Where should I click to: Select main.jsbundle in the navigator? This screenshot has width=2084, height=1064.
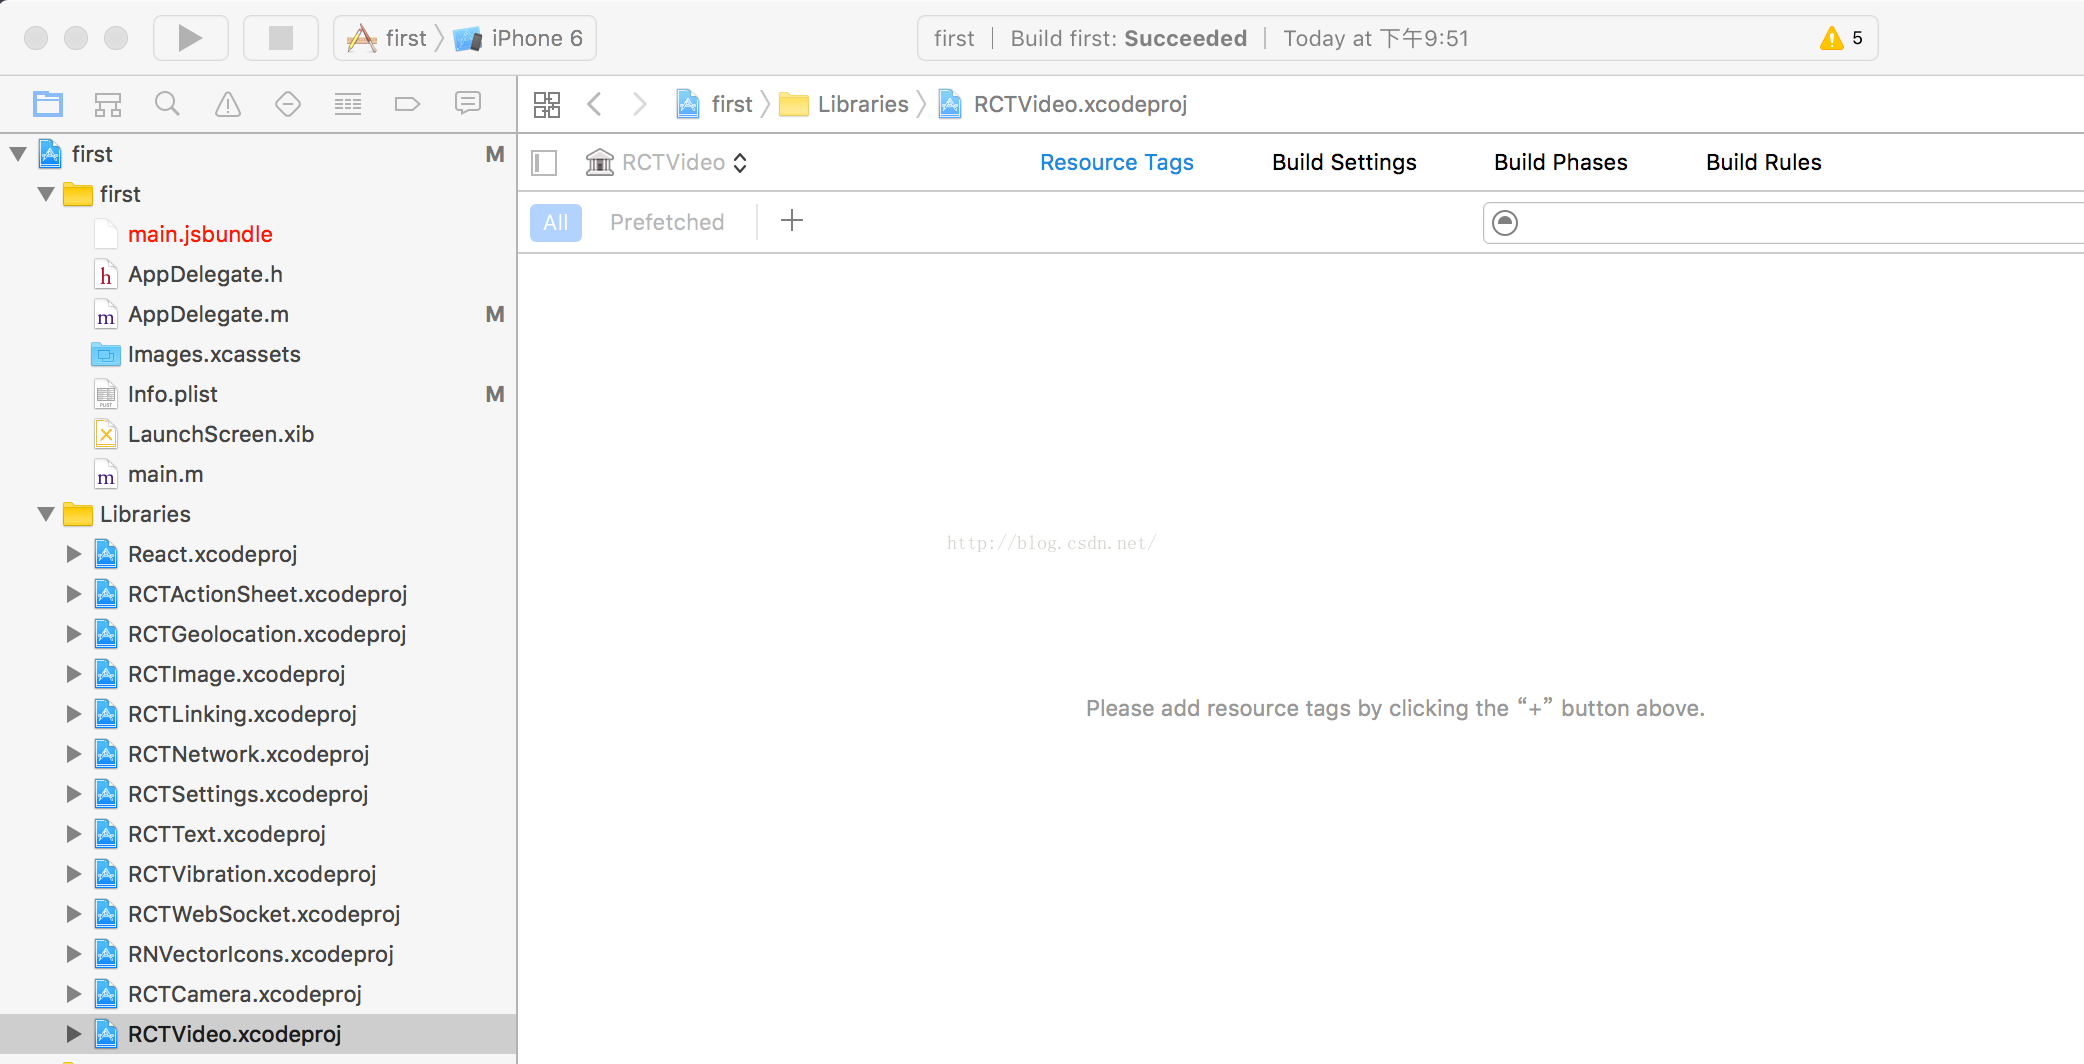point(200,234)
